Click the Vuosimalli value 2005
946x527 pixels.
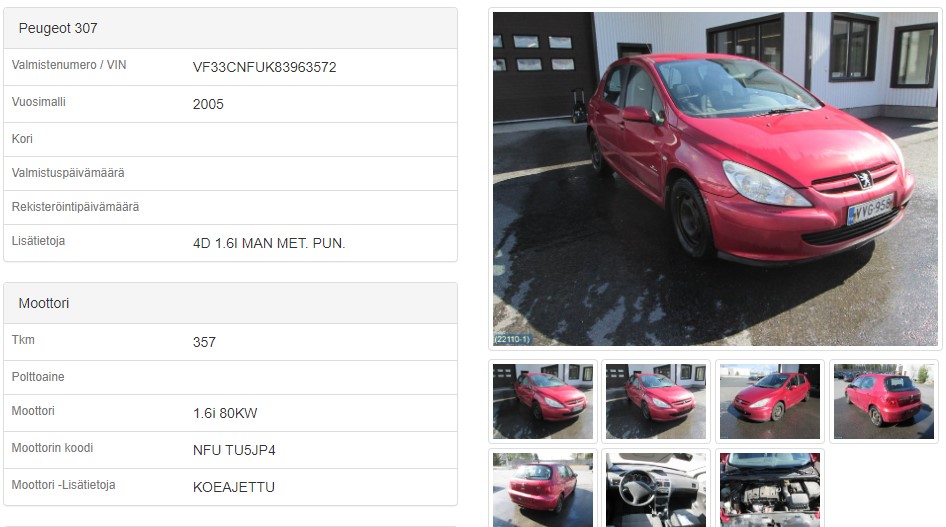tap(208, 104)
